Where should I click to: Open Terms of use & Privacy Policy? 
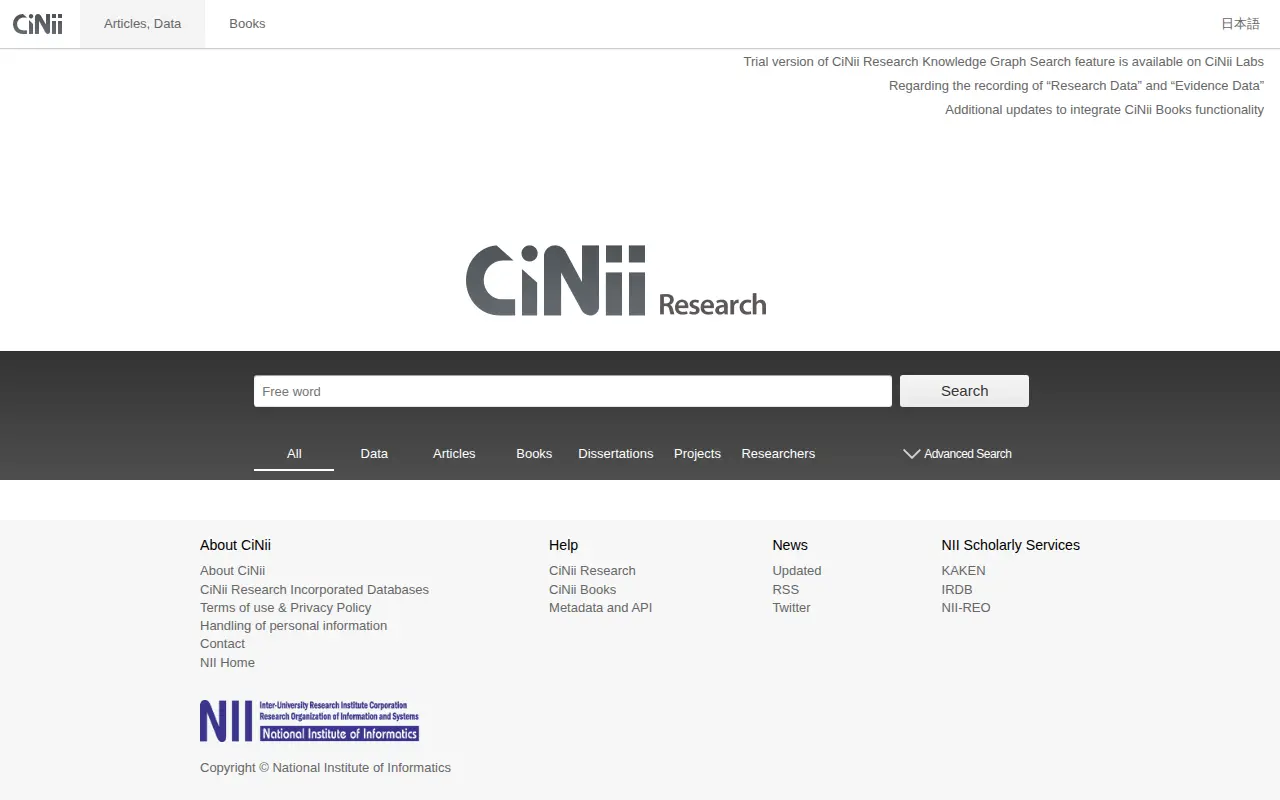pyautogui.click(x=285, y=608)
